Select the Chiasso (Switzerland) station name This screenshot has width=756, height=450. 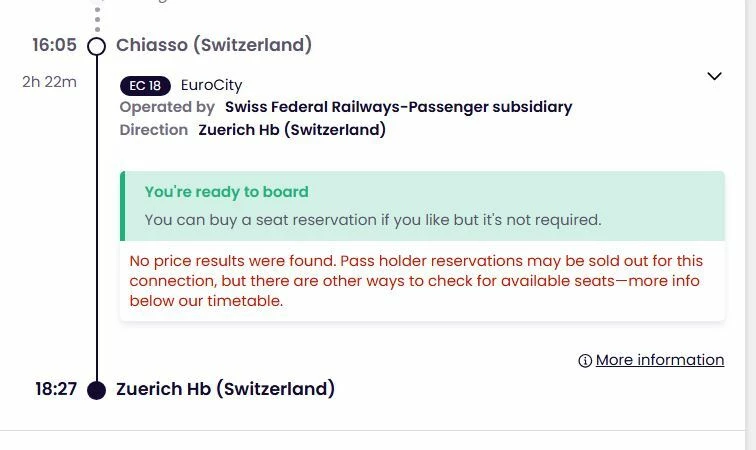coord(214,45)
